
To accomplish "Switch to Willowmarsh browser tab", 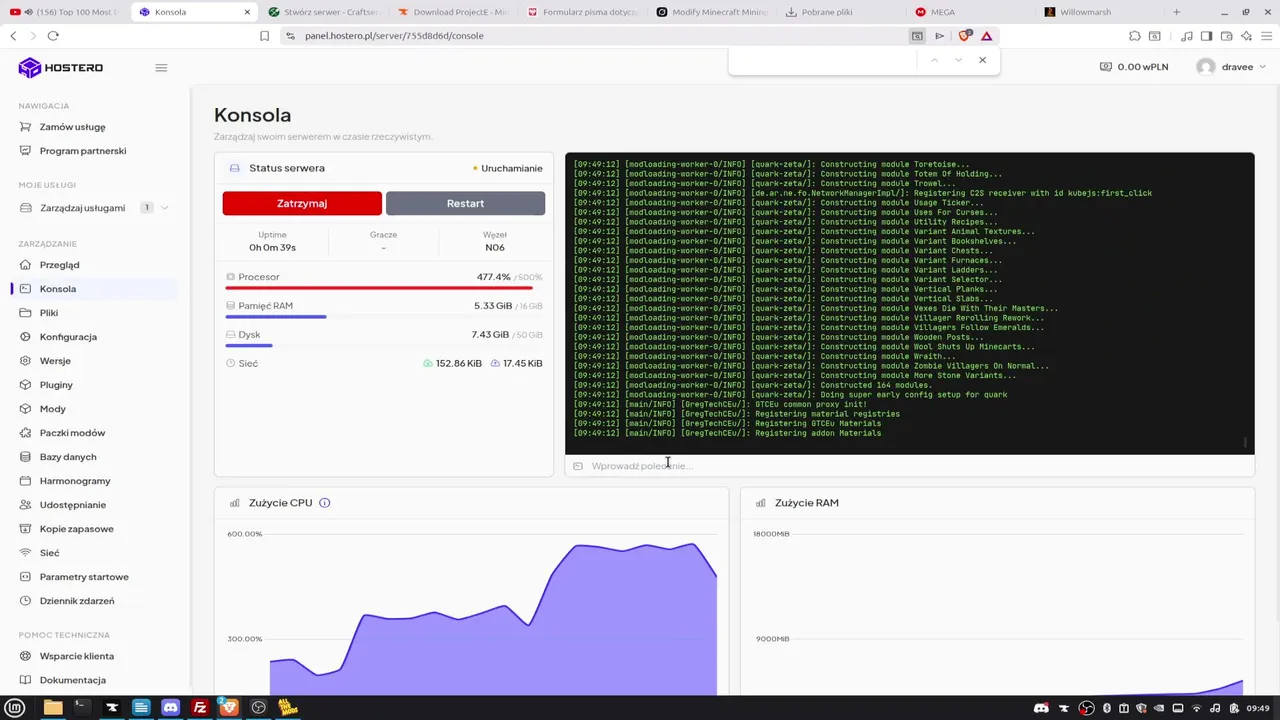I will pyautogui.click(x=1098, y=12).
